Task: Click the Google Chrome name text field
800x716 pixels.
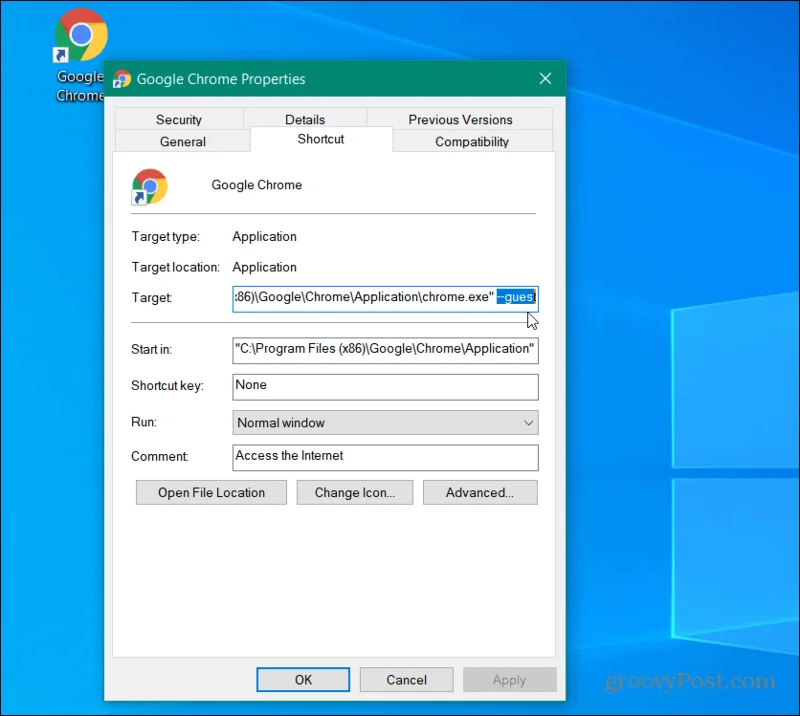Action: 257,185
